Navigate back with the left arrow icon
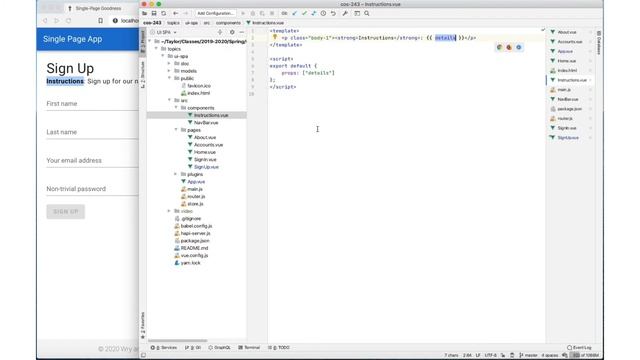This screenshot has height=360, width=640. tap(176, 13)
